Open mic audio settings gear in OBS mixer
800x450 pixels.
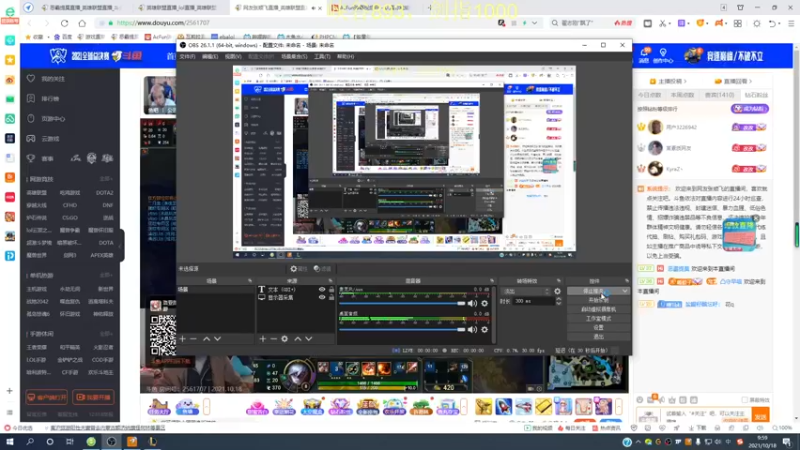[485, 304]
